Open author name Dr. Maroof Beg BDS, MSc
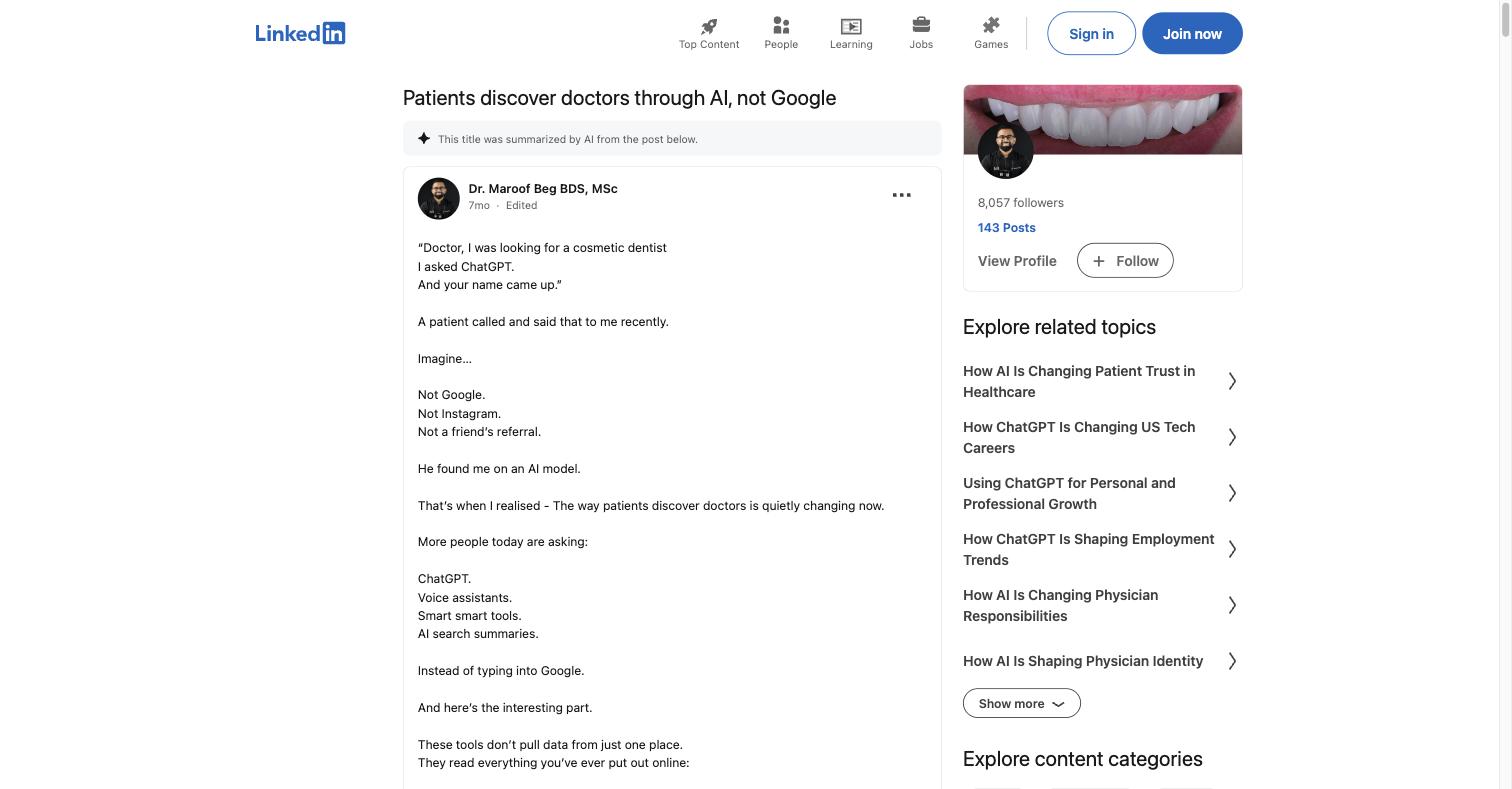 [x=543, y=188]
